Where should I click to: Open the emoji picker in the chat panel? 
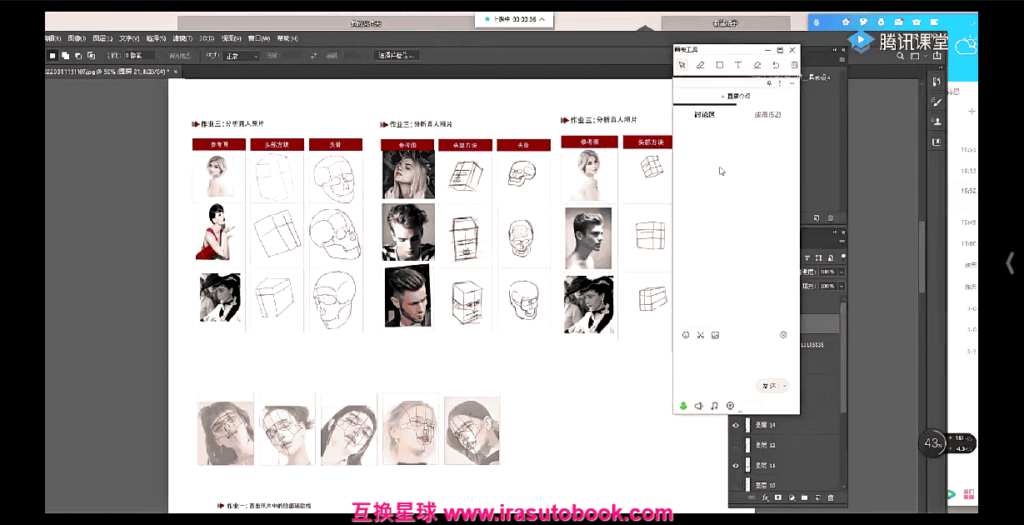(686, 335)
